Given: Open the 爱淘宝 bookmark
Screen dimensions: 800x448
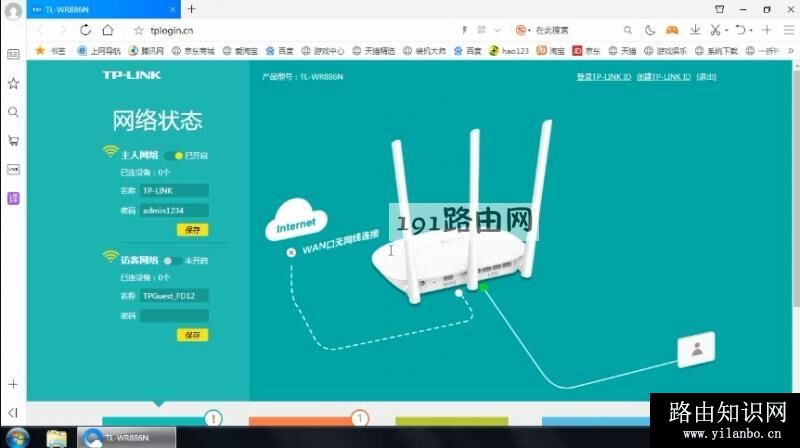Looking at the screenshot, I should click(240, 51).
